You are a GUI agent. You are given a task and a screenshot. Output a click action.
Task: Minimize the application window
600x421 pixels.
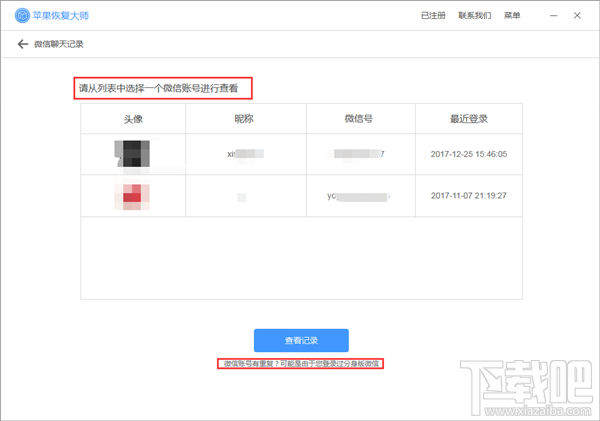(x=553, y=15)
